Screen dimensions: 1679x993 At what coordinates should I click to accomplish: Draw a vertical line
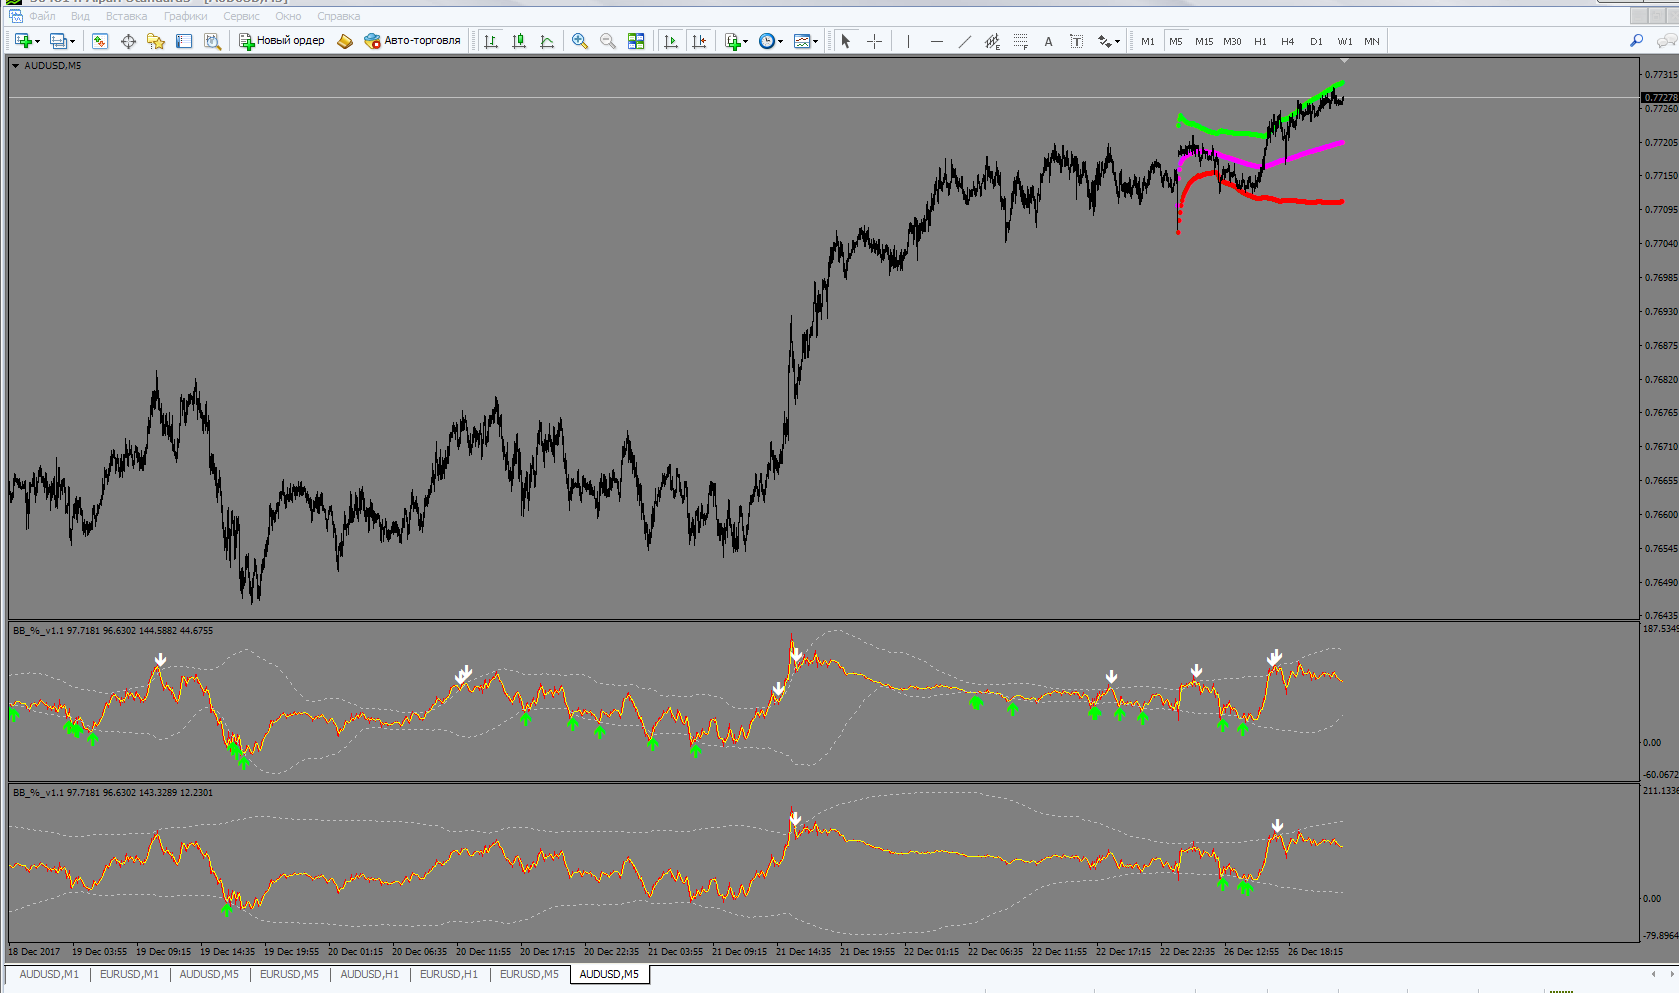[908, 41]
